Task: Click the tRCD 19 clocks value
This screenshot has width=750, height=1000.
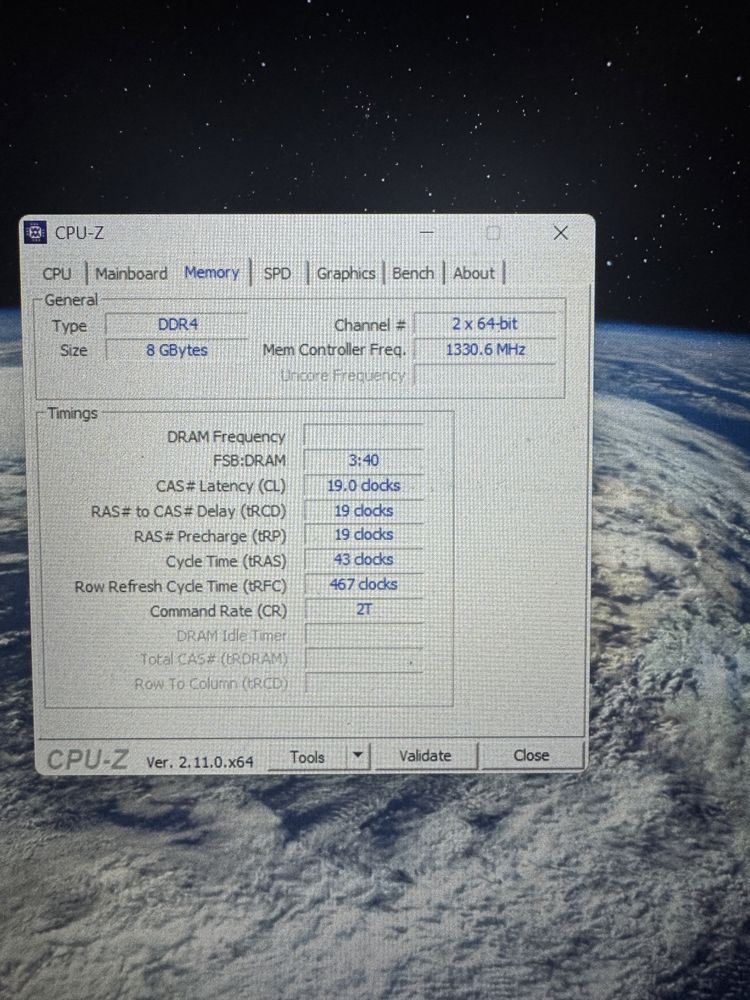Action: (364, 511)
